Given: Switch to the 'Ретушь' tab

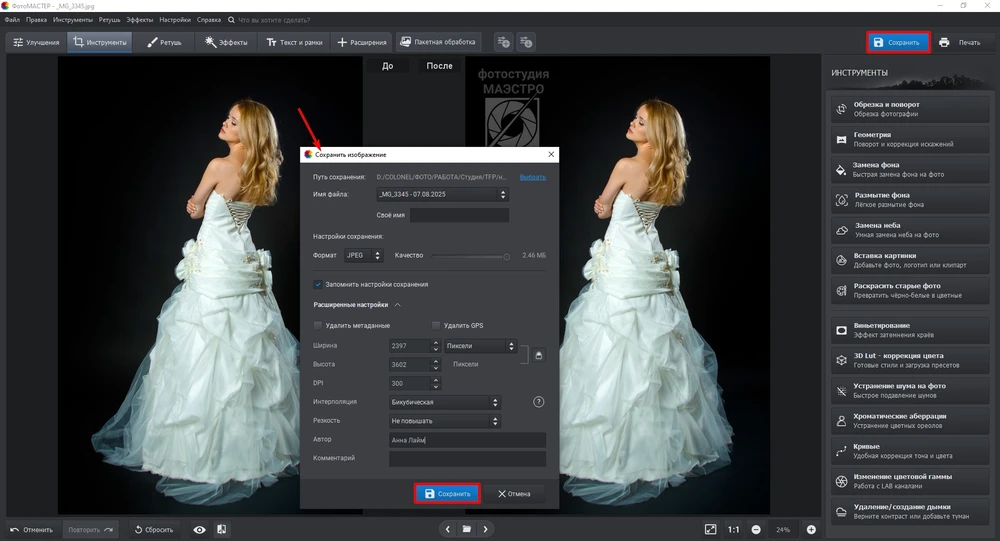Looking at the screenshot, I should coord(165,42).
